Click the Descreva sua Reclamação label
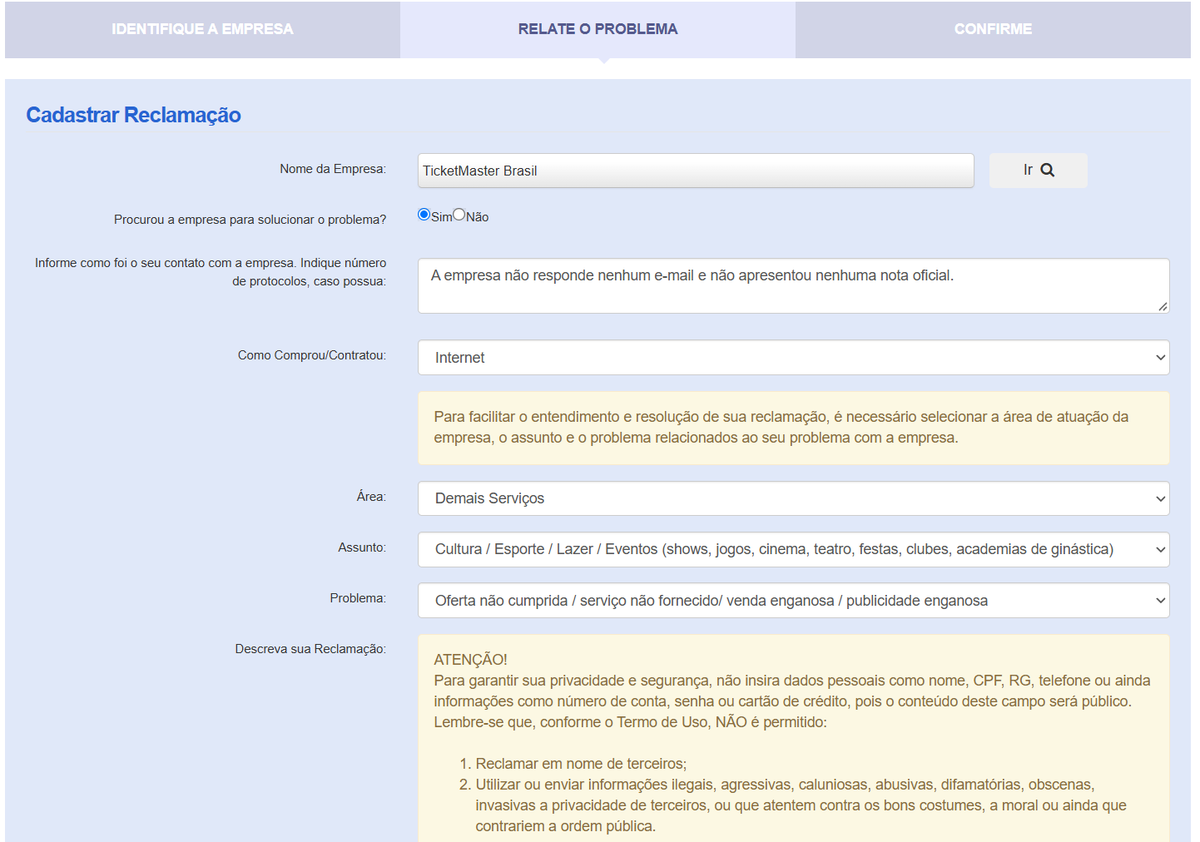 pos(311,649)
